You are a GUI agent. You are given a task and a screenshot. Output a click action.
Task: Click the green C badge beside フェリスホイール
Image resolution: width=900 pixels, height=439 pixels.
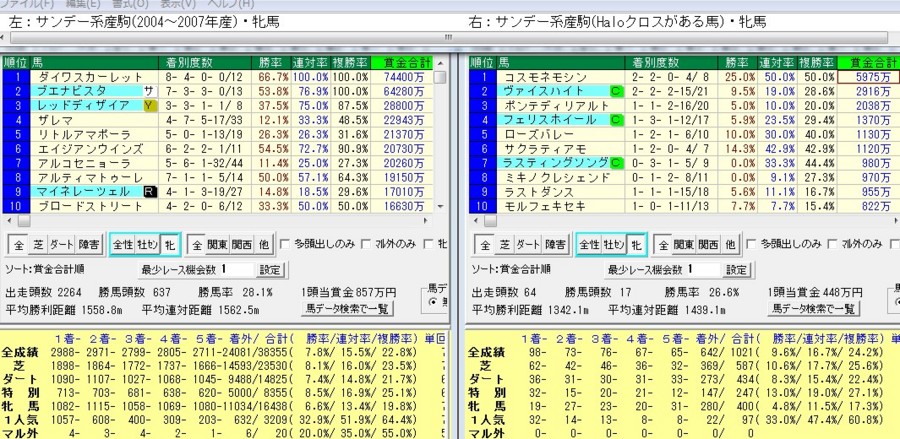pos(616,120)
